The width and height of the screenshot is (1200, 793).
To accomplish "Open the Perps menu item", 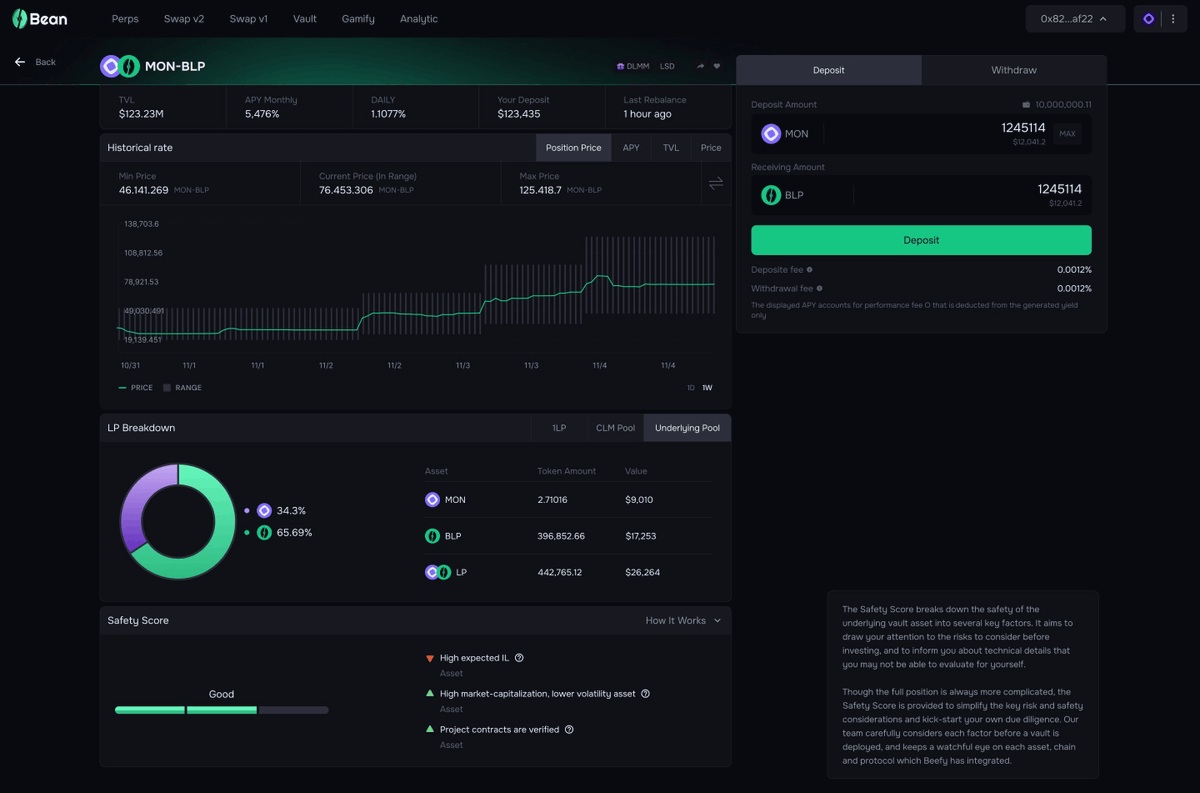I will pos(125,19).
